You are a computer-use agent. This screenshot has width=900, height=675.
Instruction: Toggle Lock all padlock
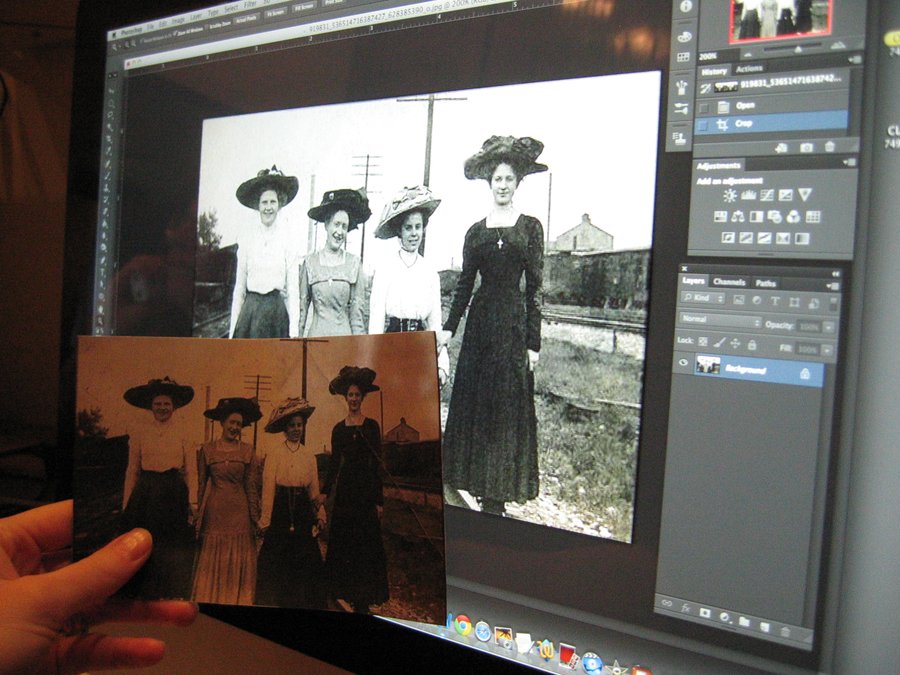[x=752, y=345]
